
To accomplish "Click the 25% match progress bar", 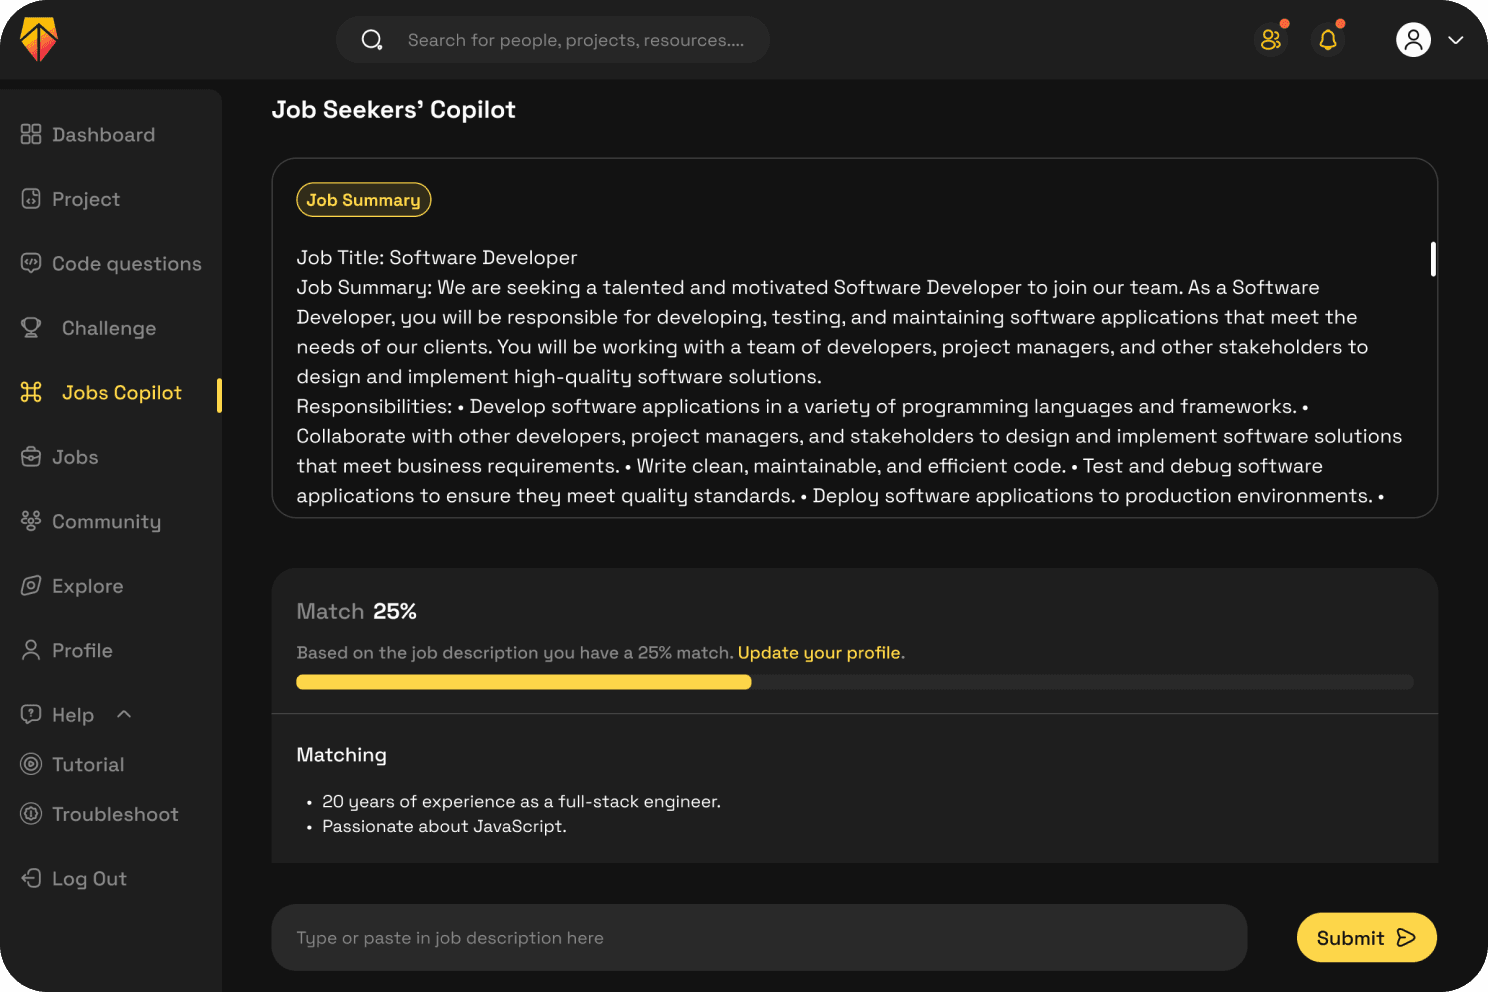I will (854, 682).
